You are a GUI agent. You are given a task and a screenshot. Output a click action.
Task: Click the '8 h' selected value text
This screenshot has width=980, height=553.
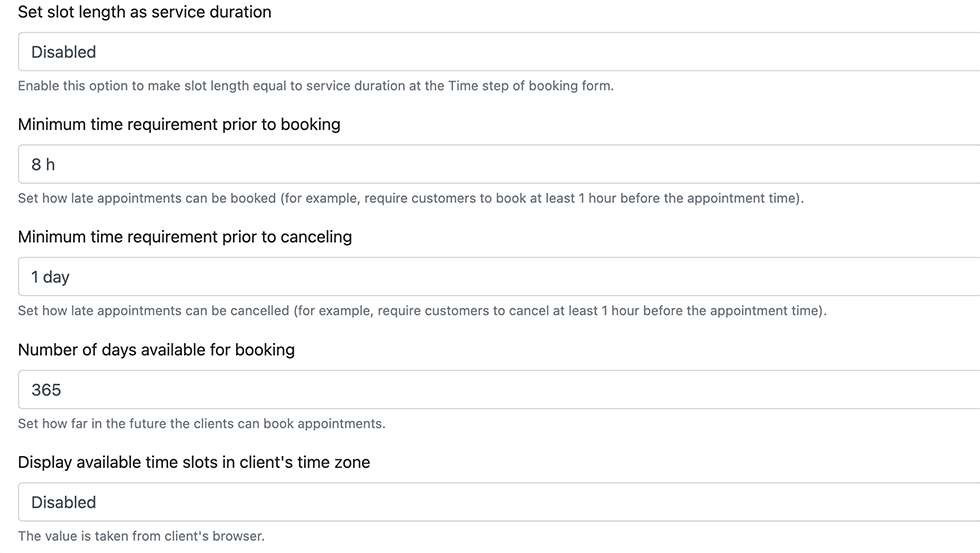point(43,165)
